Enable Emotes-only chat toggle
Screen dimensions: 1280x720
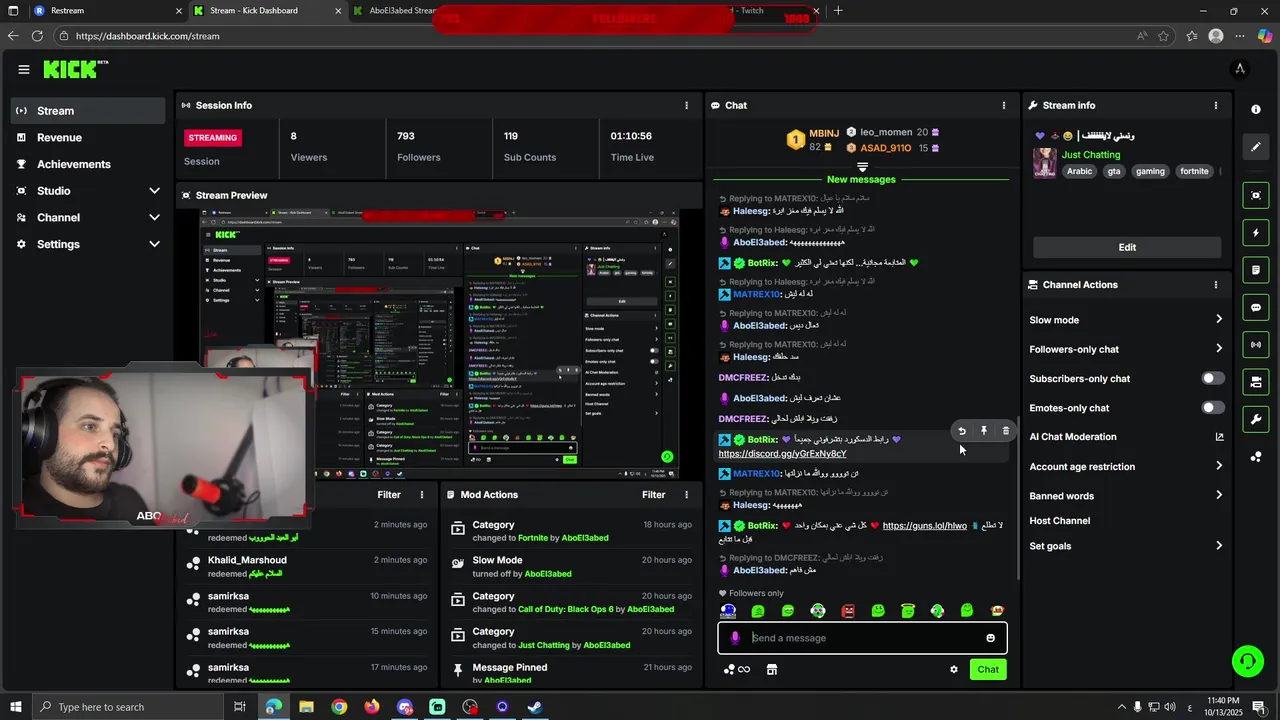1212,408
